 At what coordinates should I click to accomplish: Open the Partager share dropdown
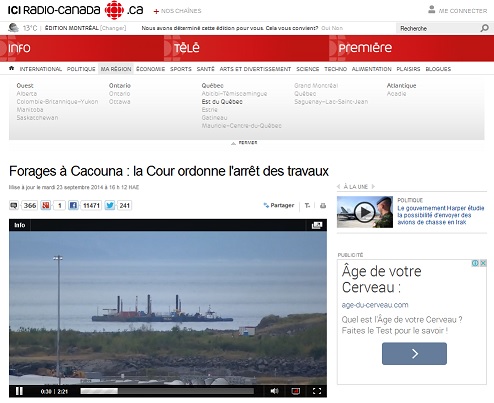coord(279,205)
